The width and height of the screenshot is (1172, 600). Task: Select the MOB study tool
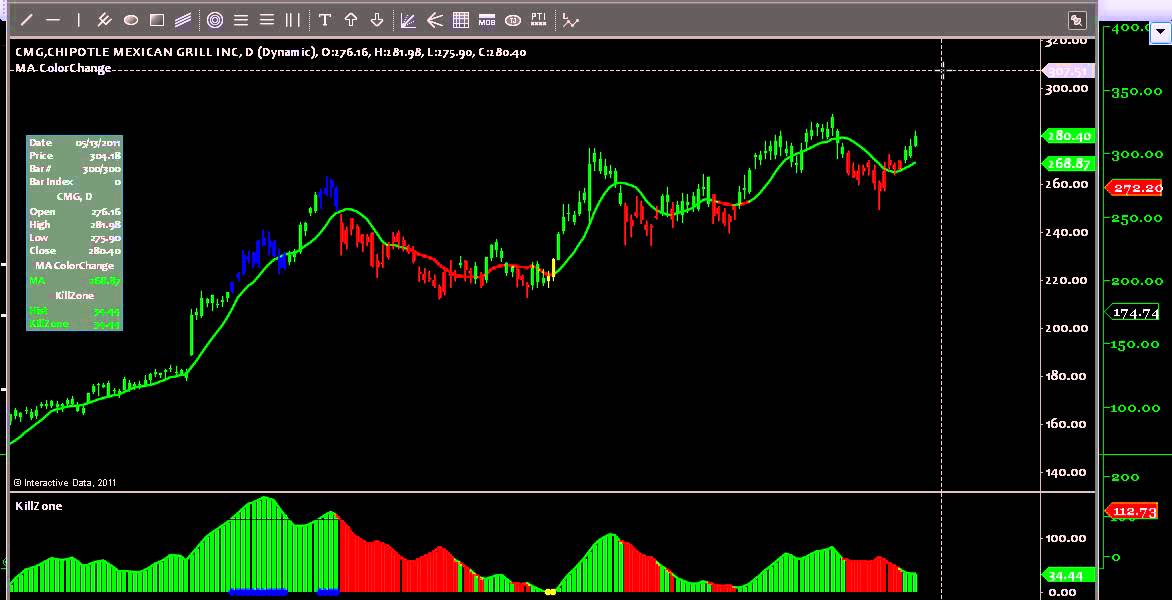pos(487,20)
